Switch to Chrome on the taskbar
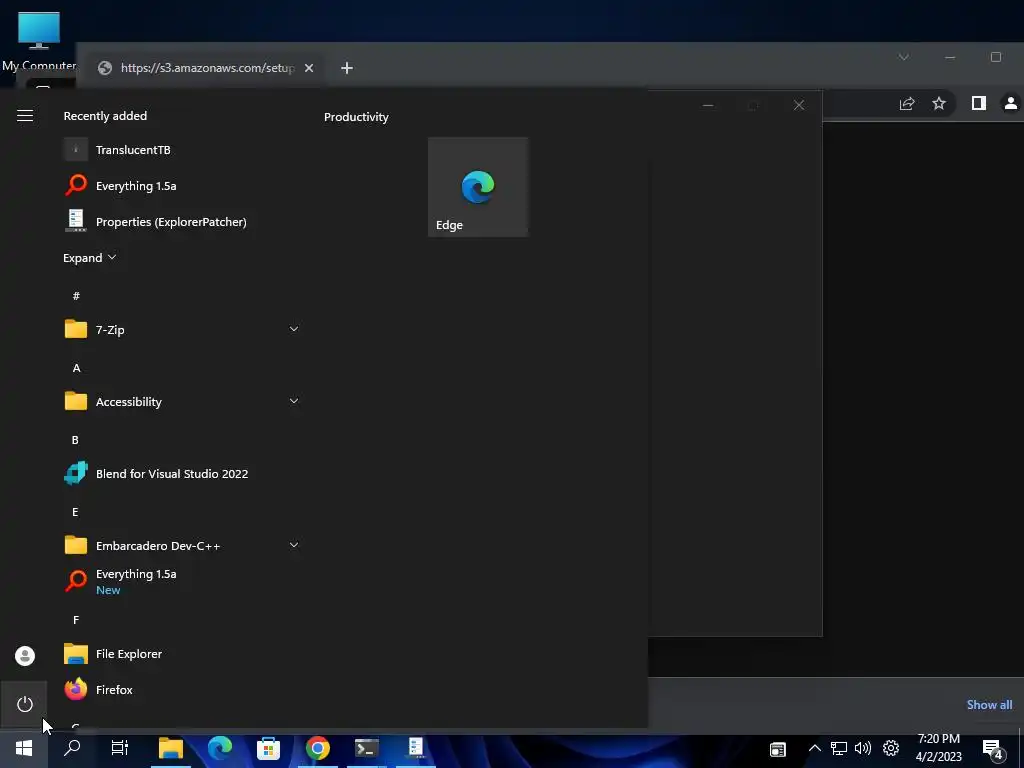The image size is (1024, 768). click(317, 748)
